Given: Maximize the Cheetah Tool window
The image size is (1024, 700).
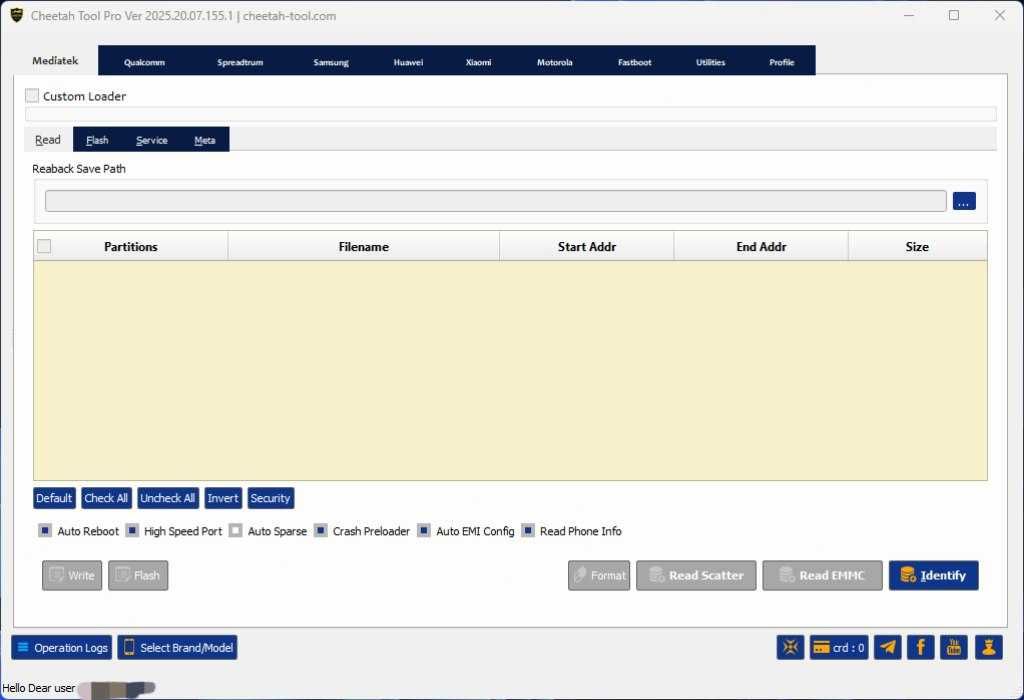Looking at the screenshot, I should [954, 15].
